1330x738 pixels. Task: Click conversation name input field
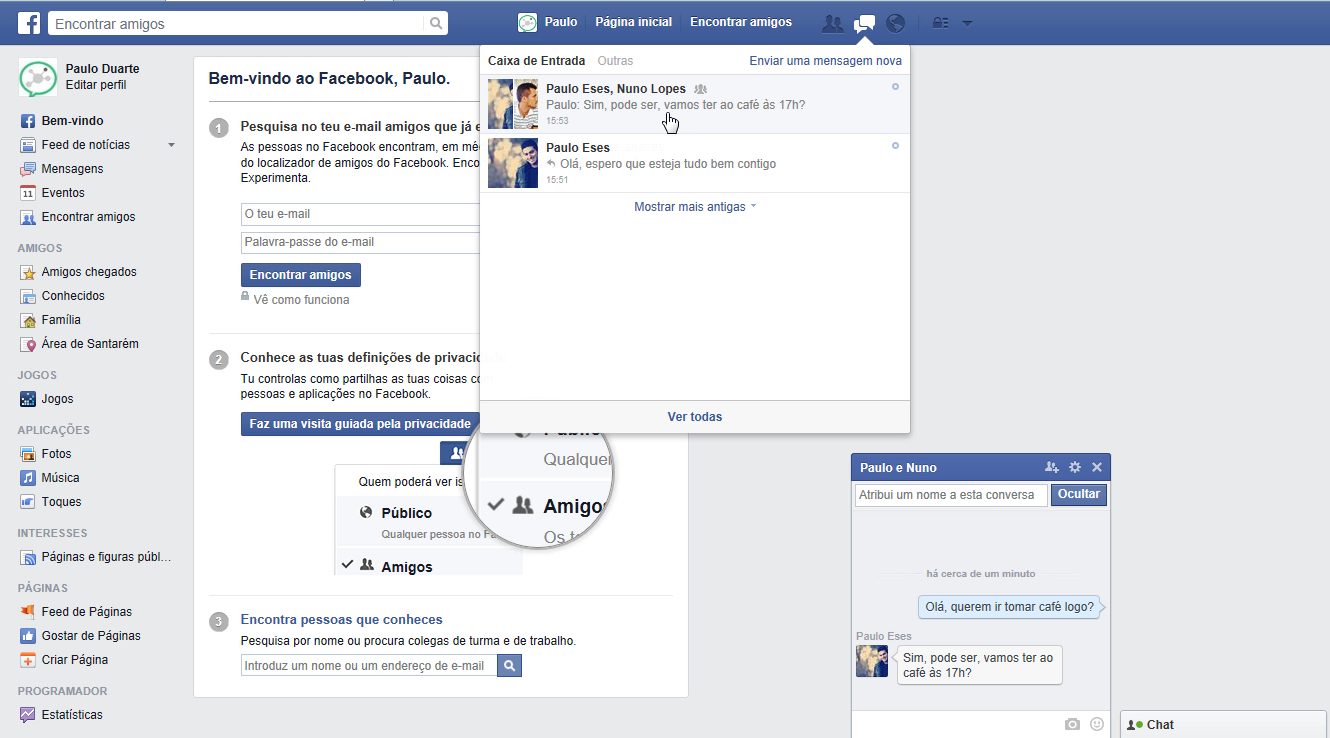coord(951,495)
